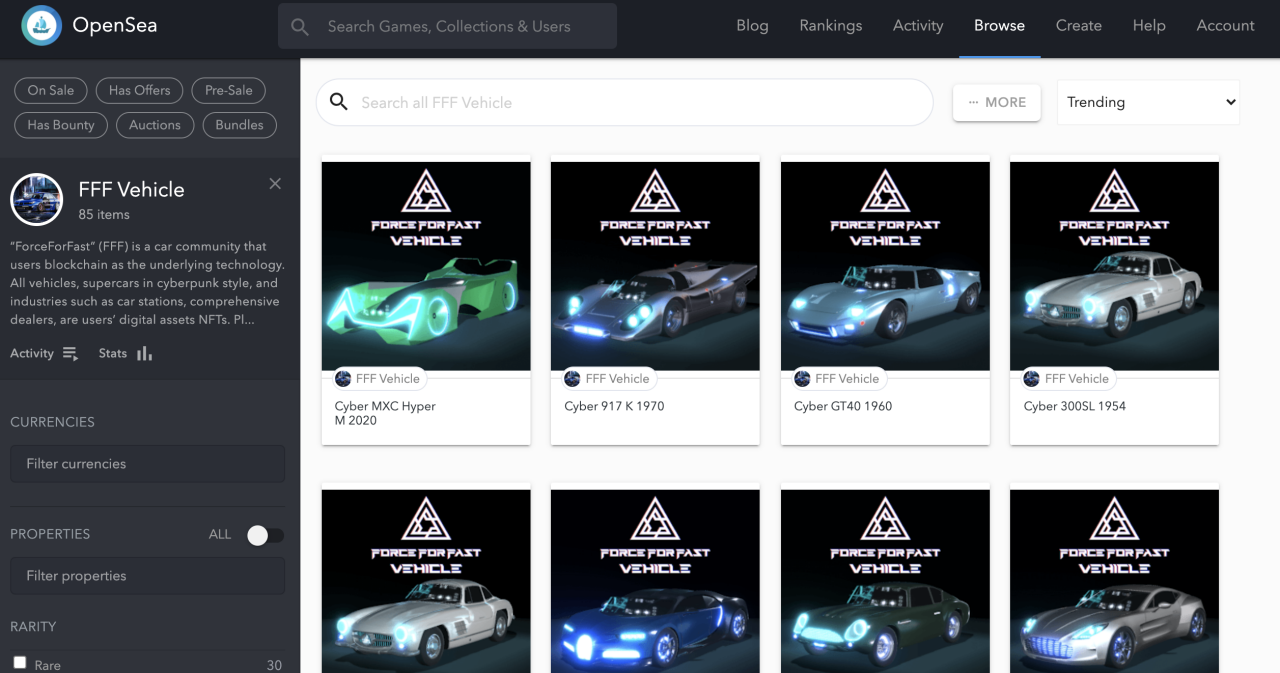Filter by Bundles
This screenshot has width=1280, height=673.
coord(239,125)
